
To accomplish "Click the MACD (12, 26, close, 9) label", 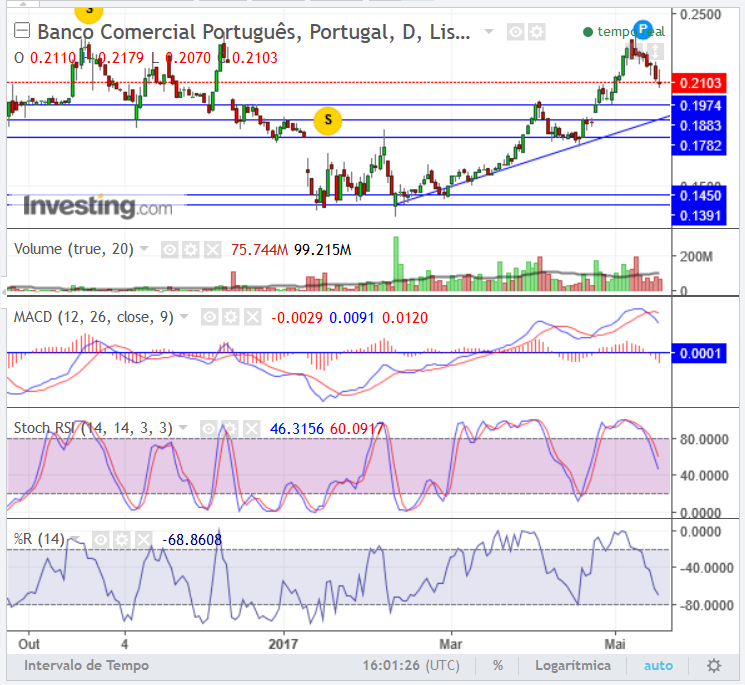I will (94, 317).
